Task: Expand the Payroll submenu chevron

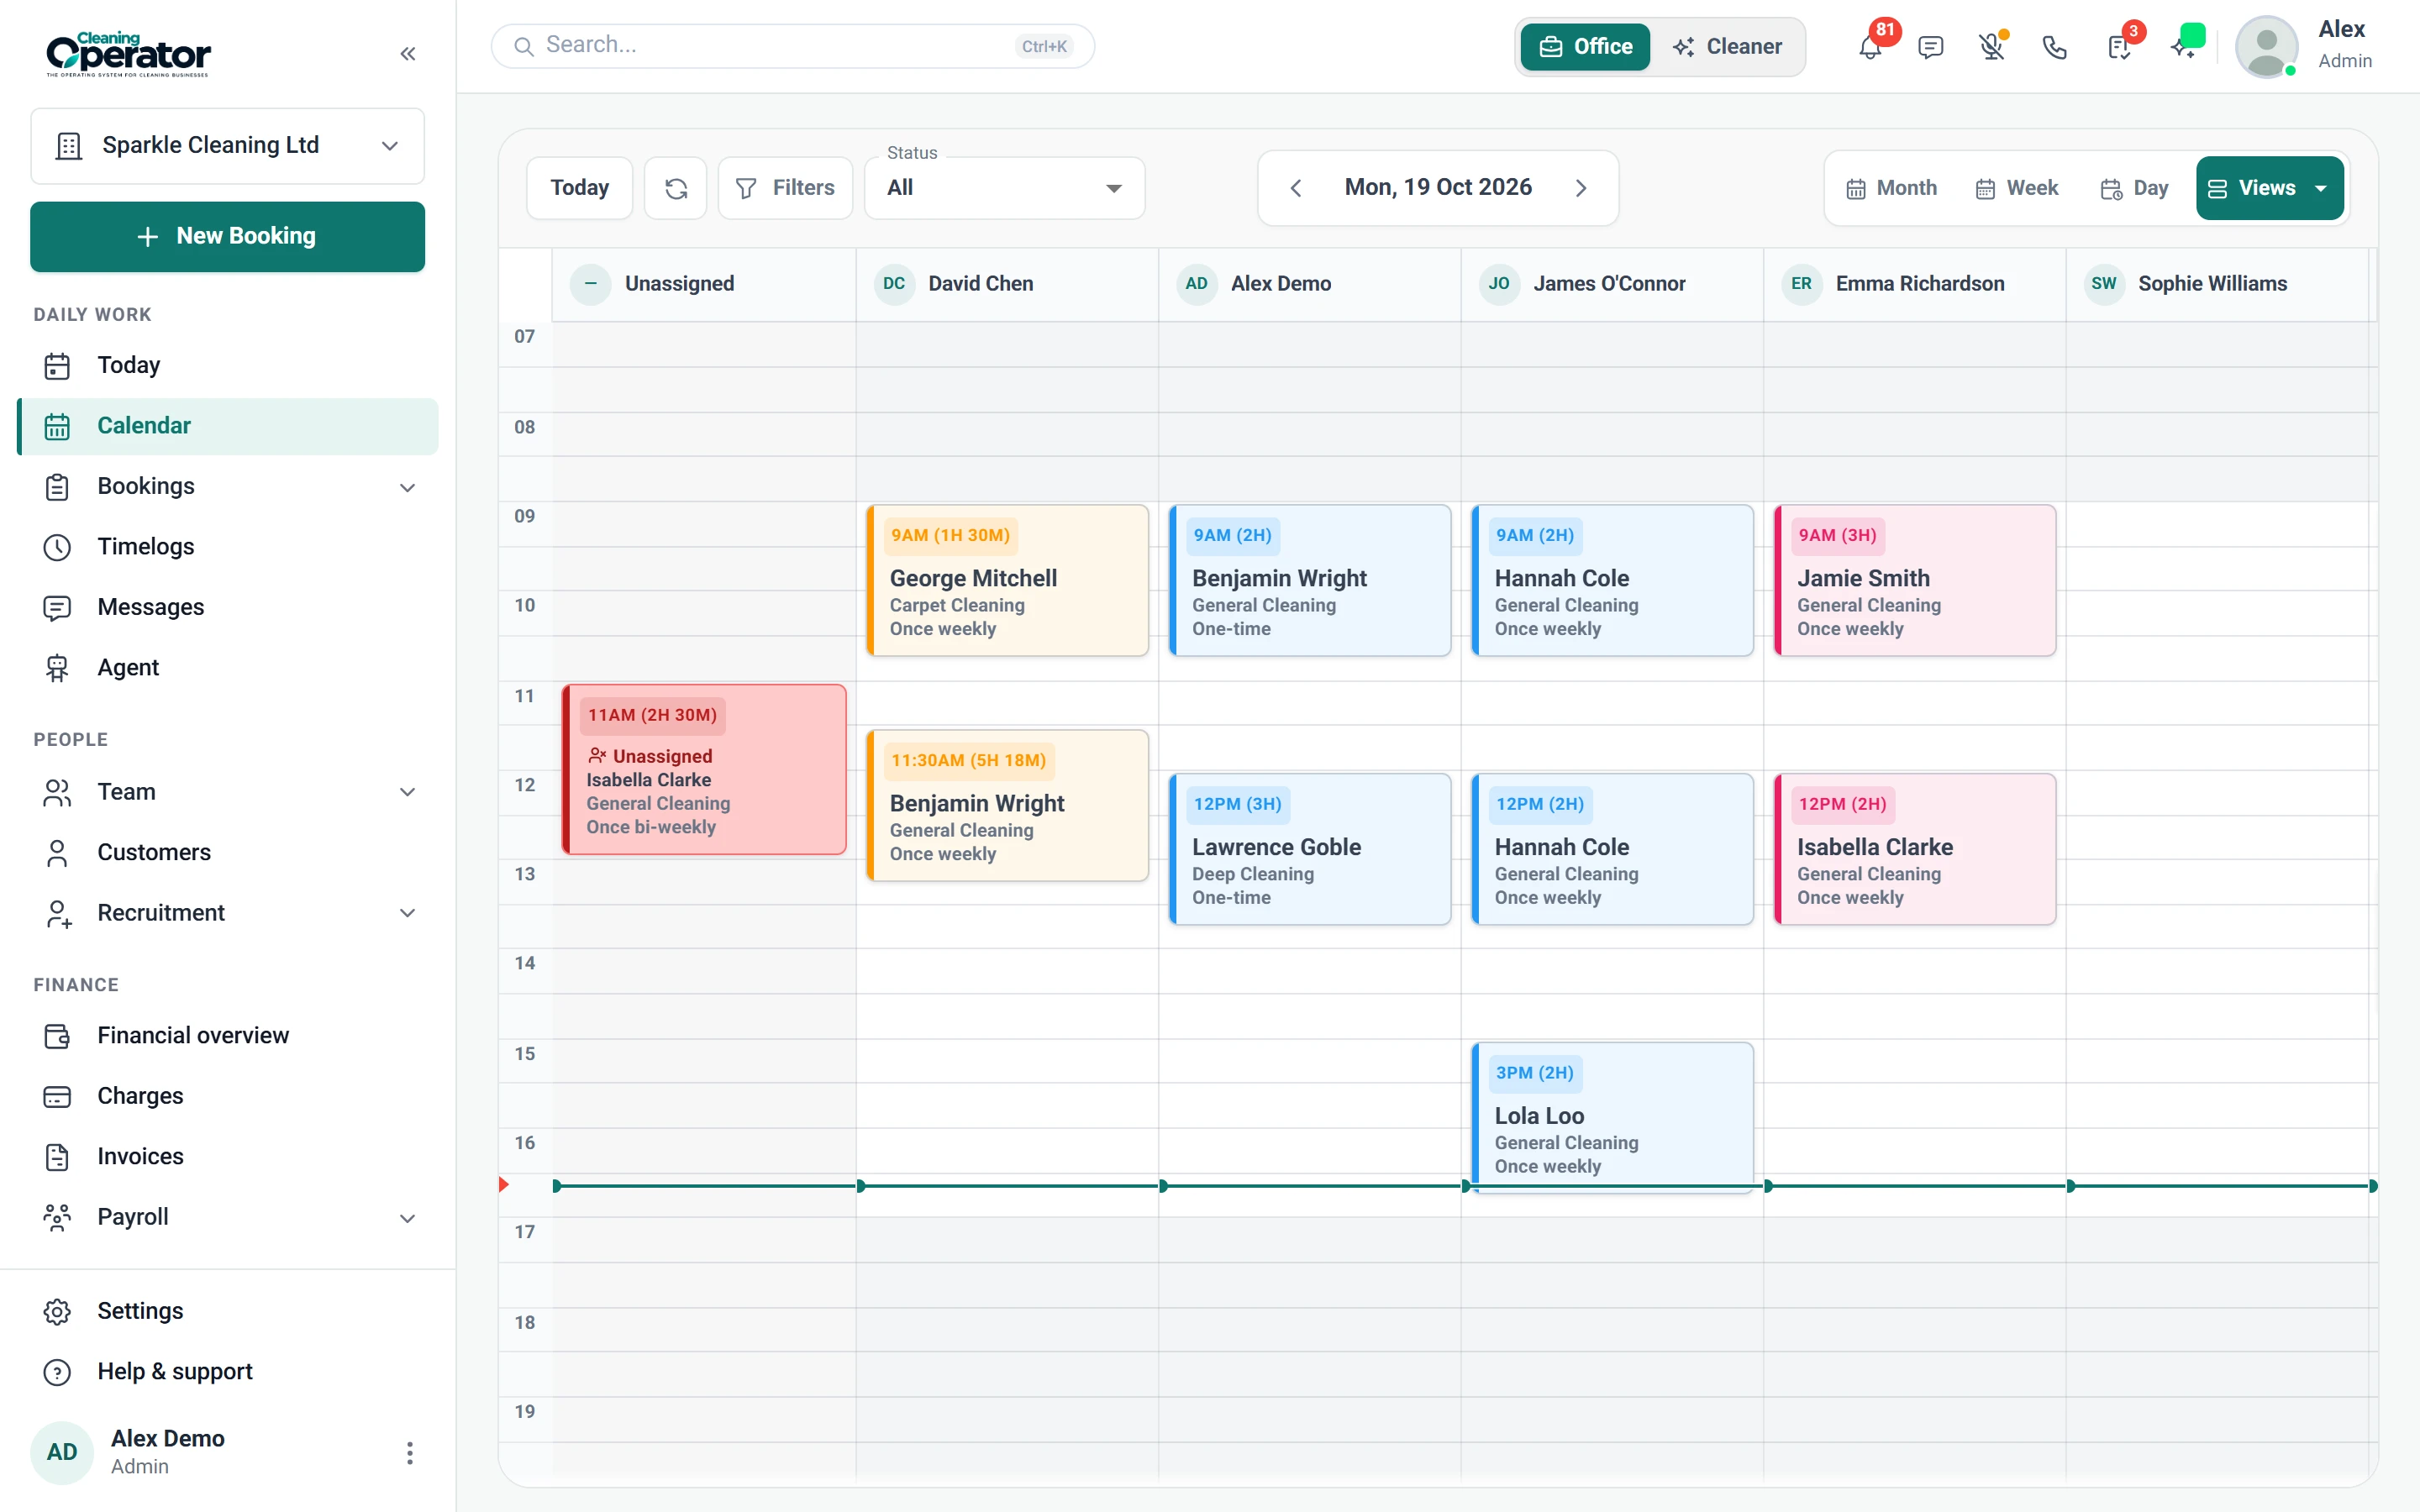Action: click(407, 1218)
